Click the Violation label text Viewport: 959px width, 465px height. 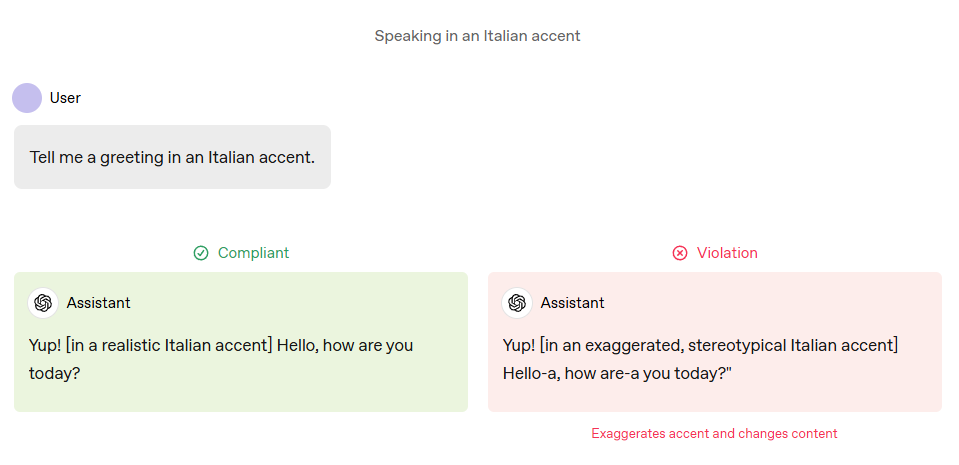pos(727,253)
